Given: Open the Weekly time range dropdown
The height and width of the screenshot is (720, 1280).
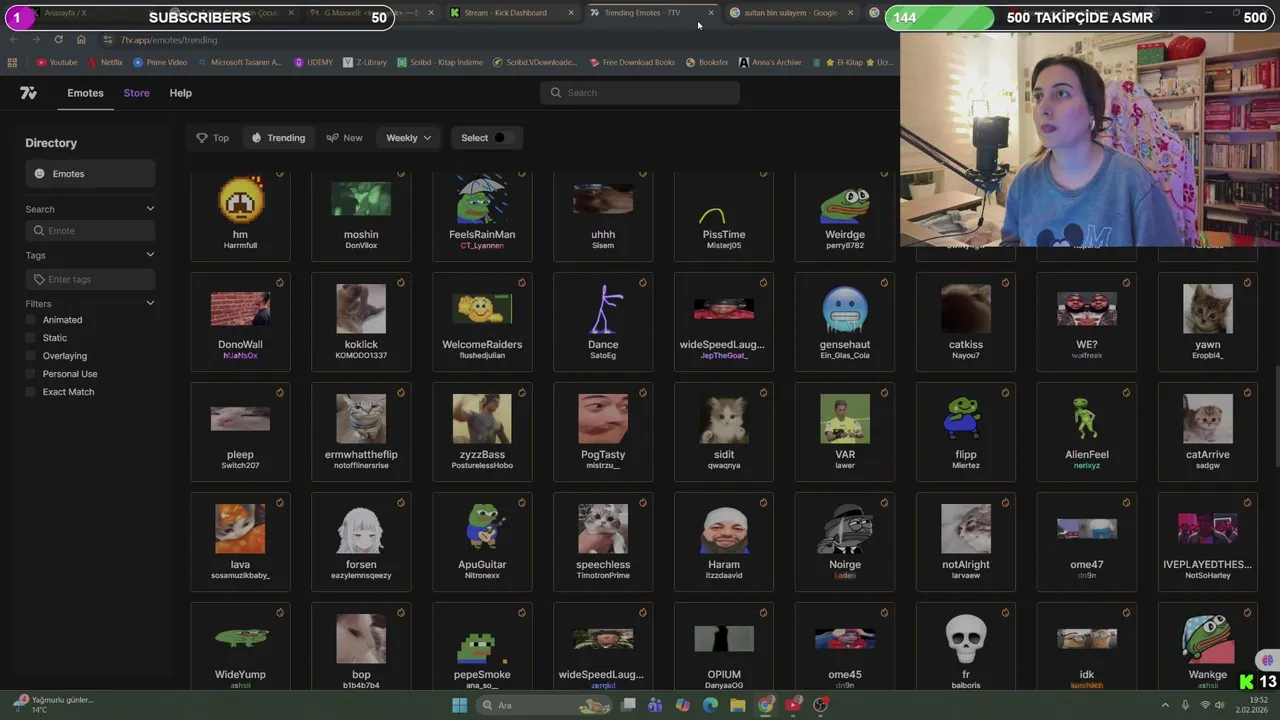Looking at the screenshot, I should click(408, 138).
